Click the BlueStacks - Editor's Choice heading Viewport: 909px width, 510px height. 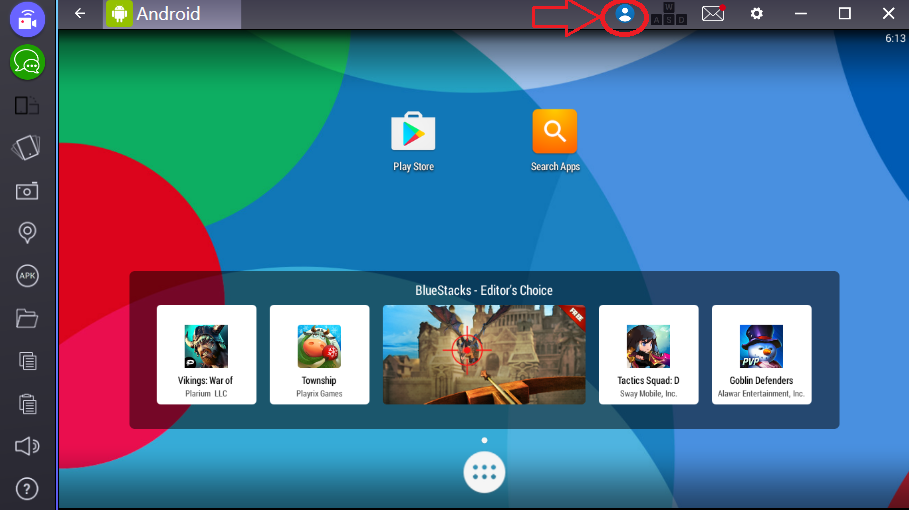[x=484, y=290]
